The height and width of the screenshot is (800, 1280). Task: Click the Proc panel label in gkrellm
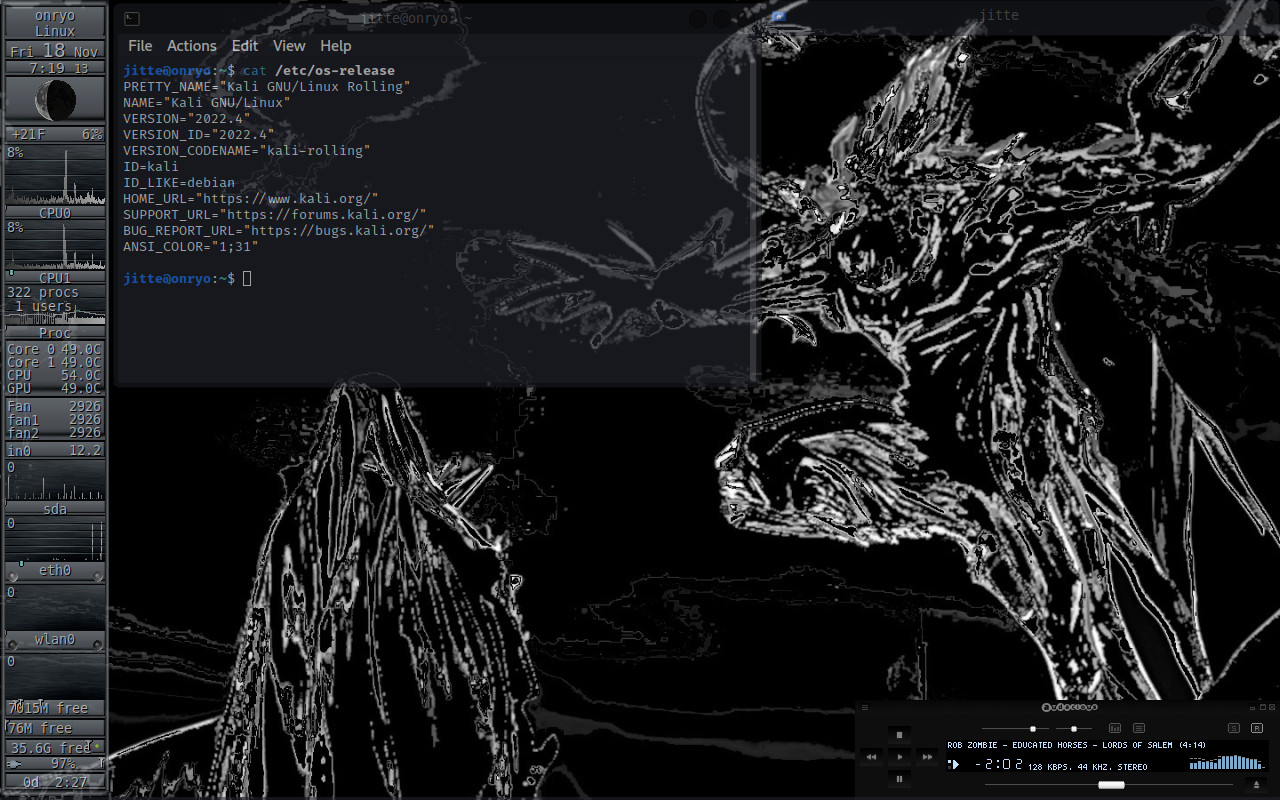click(x=55, y=333)
